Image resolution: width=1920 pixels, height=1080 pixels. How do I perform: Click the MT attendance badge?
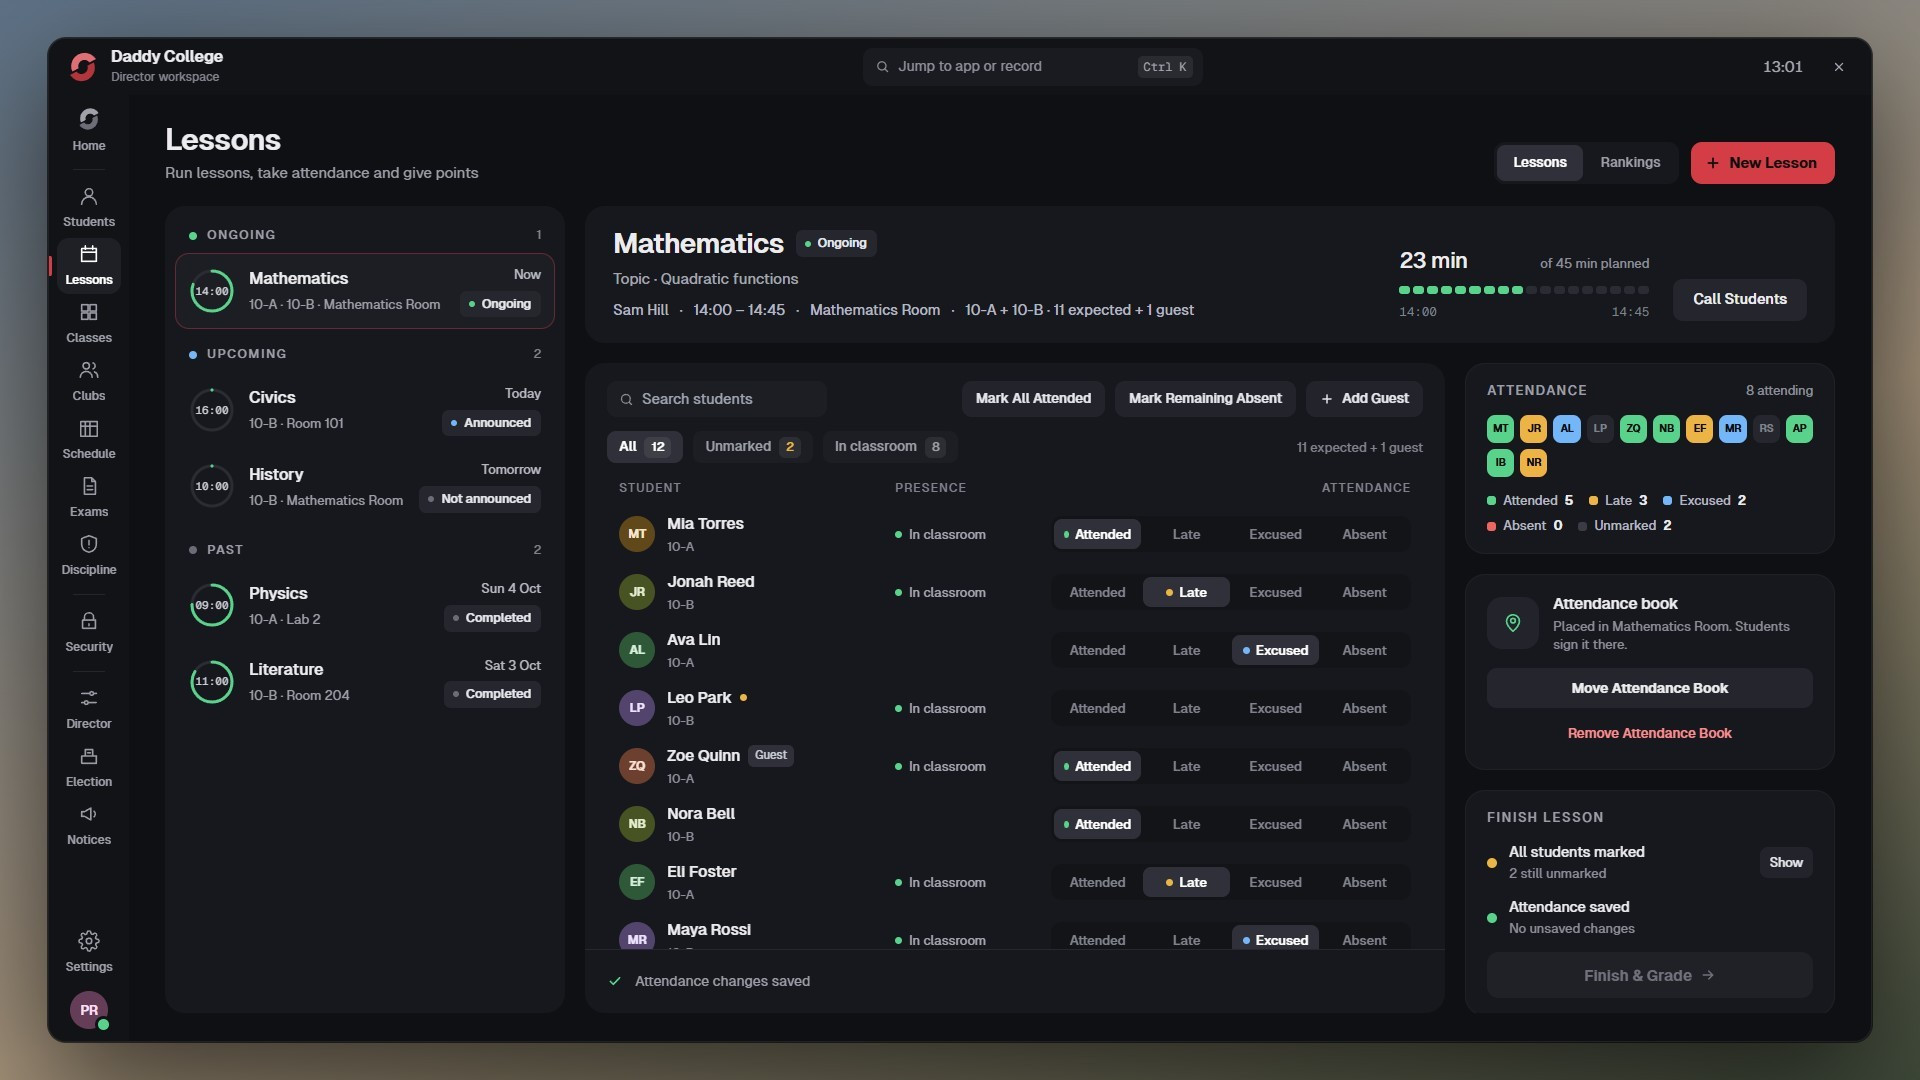tap(1500, 429)
